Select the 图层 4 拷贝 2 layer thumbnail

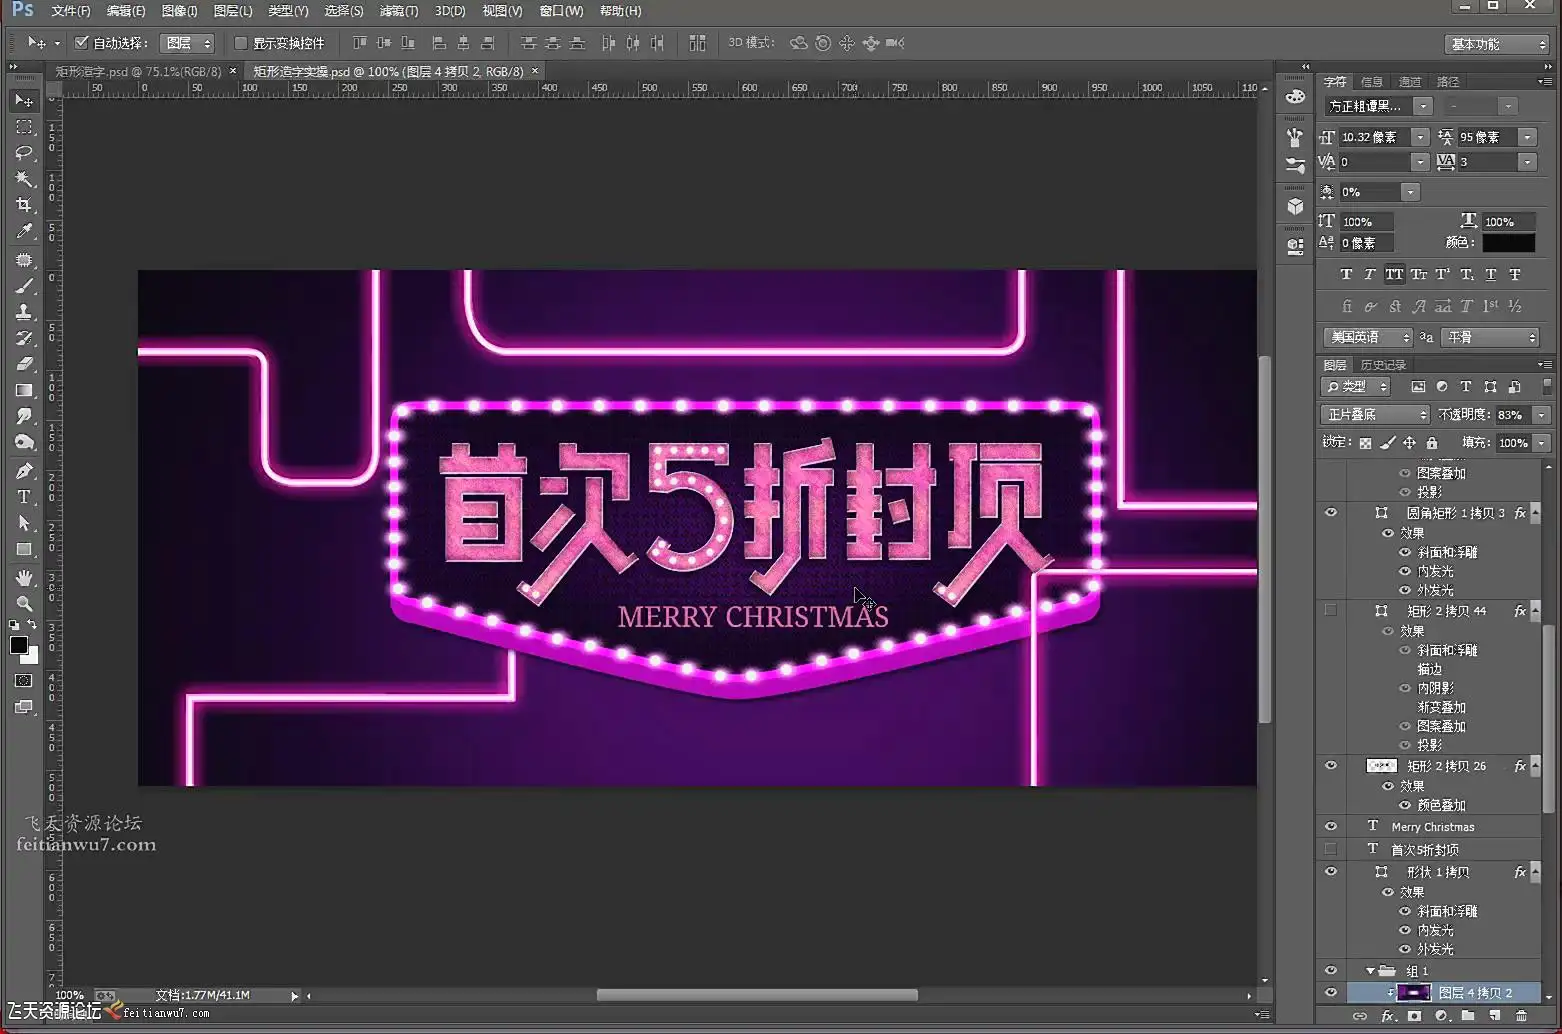[1413, 993]
